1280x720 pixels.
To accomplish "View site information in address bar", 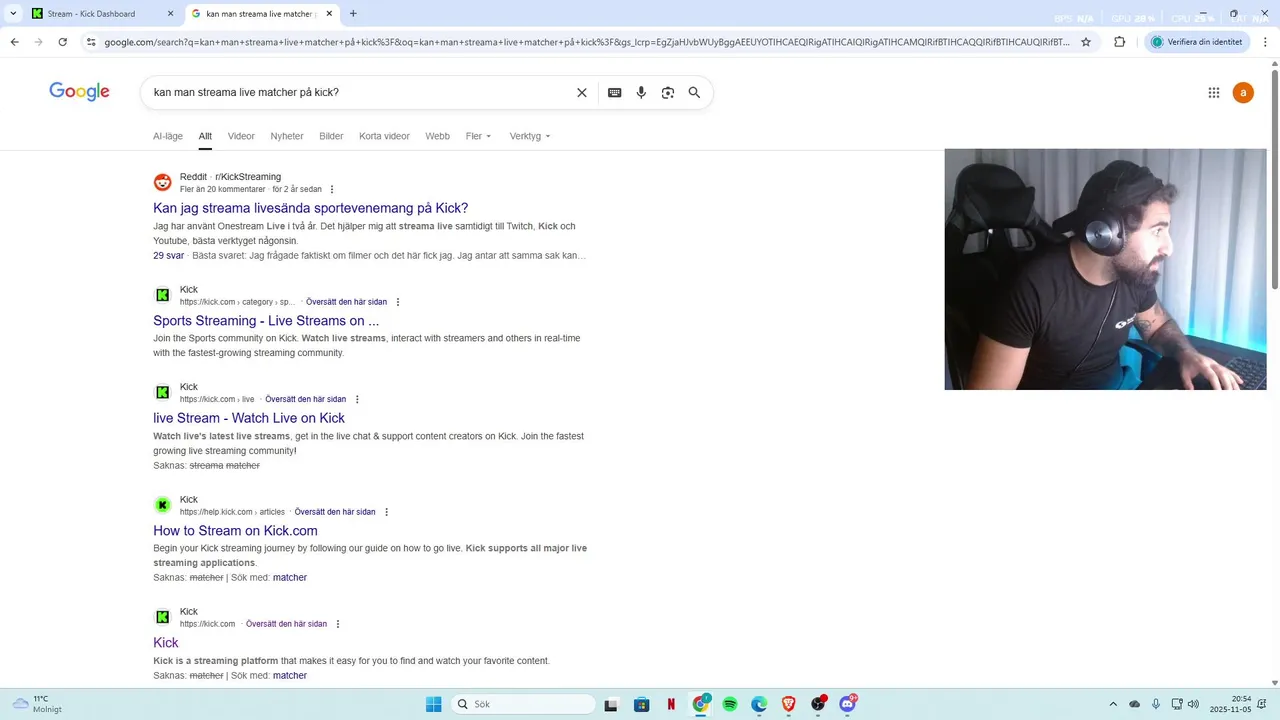I will pyautogui.click(x=91, y=42).
